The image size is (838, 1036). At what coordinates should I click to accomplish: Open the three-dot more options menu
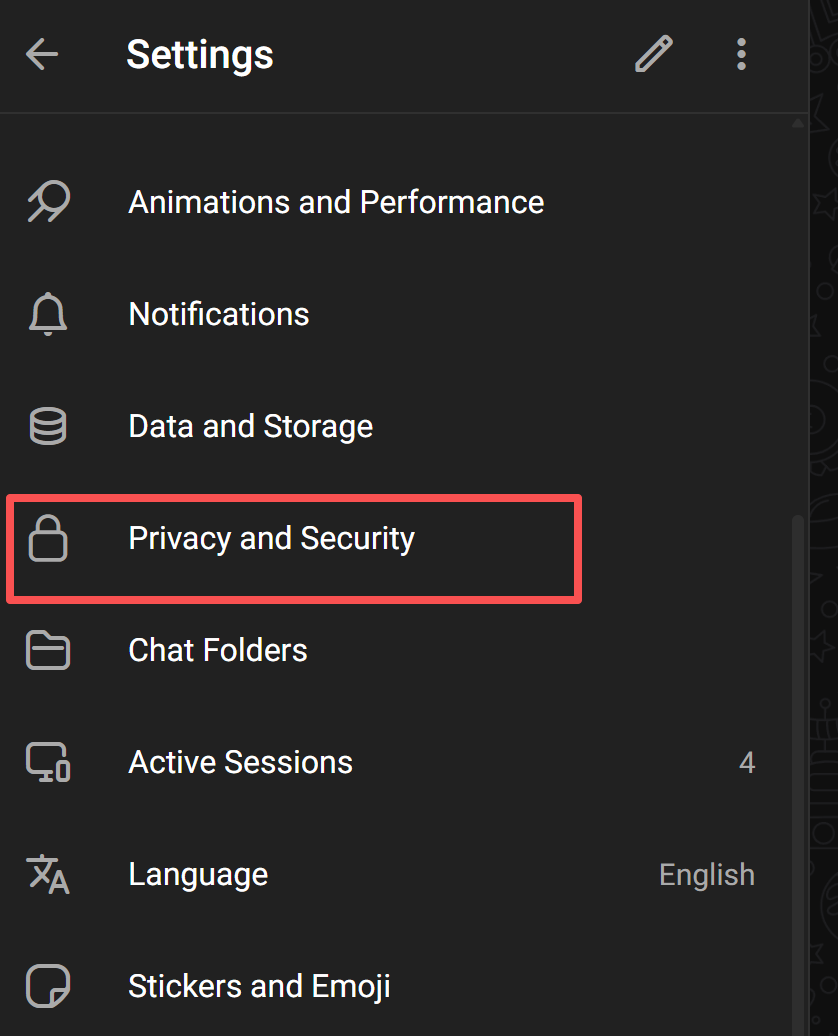pos(741,54)
